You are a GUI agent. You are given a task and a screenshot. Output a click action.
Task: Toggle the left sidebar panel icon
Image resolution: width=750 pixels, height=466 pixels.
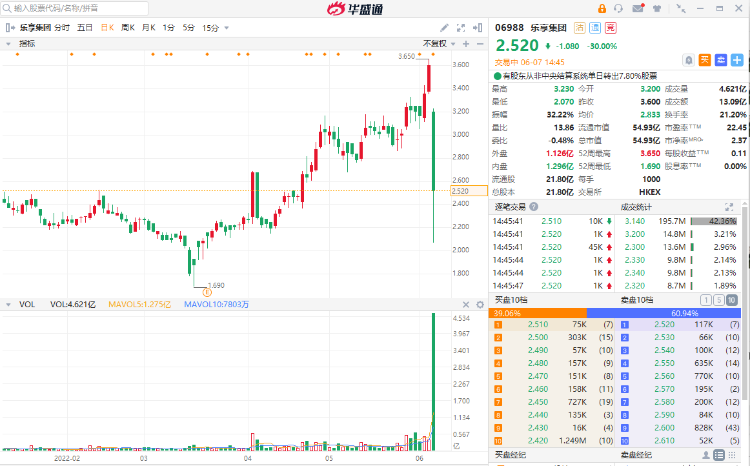[x=10, y=28]
